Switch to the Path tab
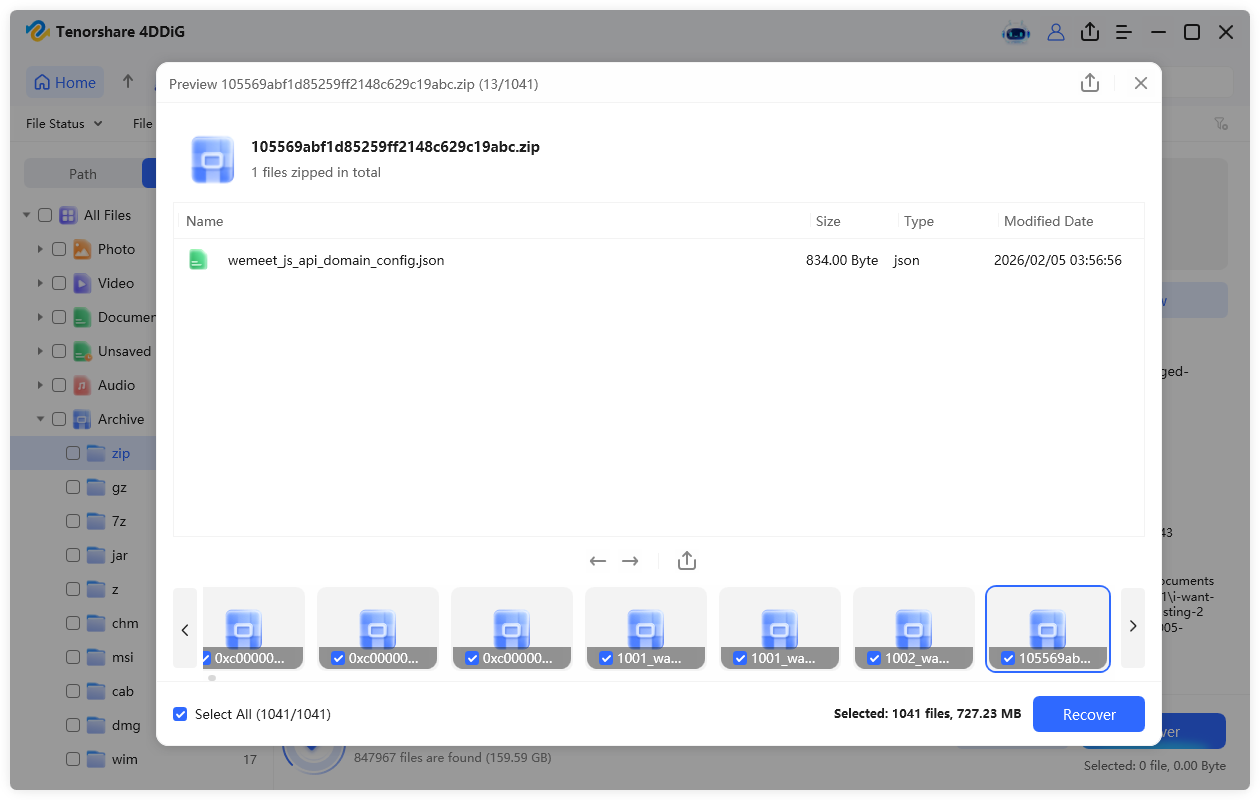The height and width of the screenshot is (800, 1260). [x=83, y=174]
